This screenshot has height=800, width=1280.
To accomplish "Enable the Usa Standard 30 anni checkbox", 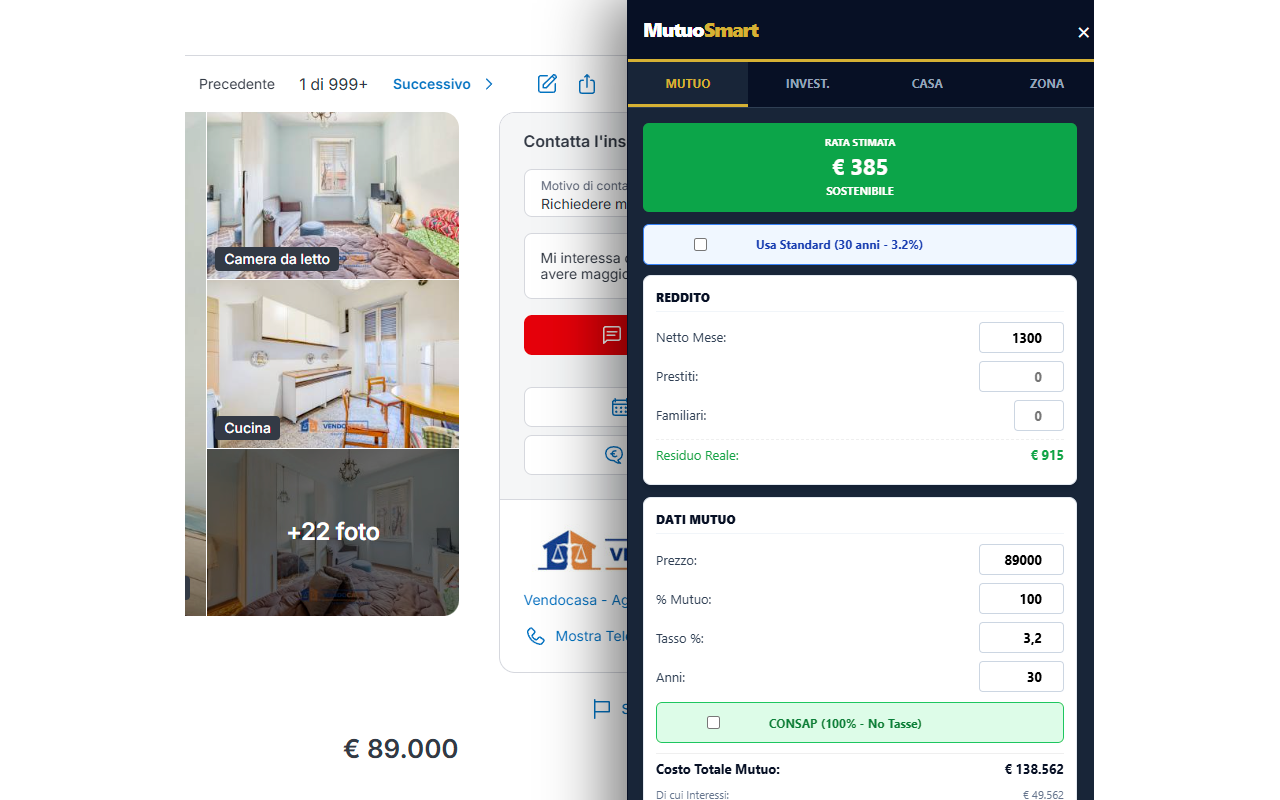I will 700,244.
